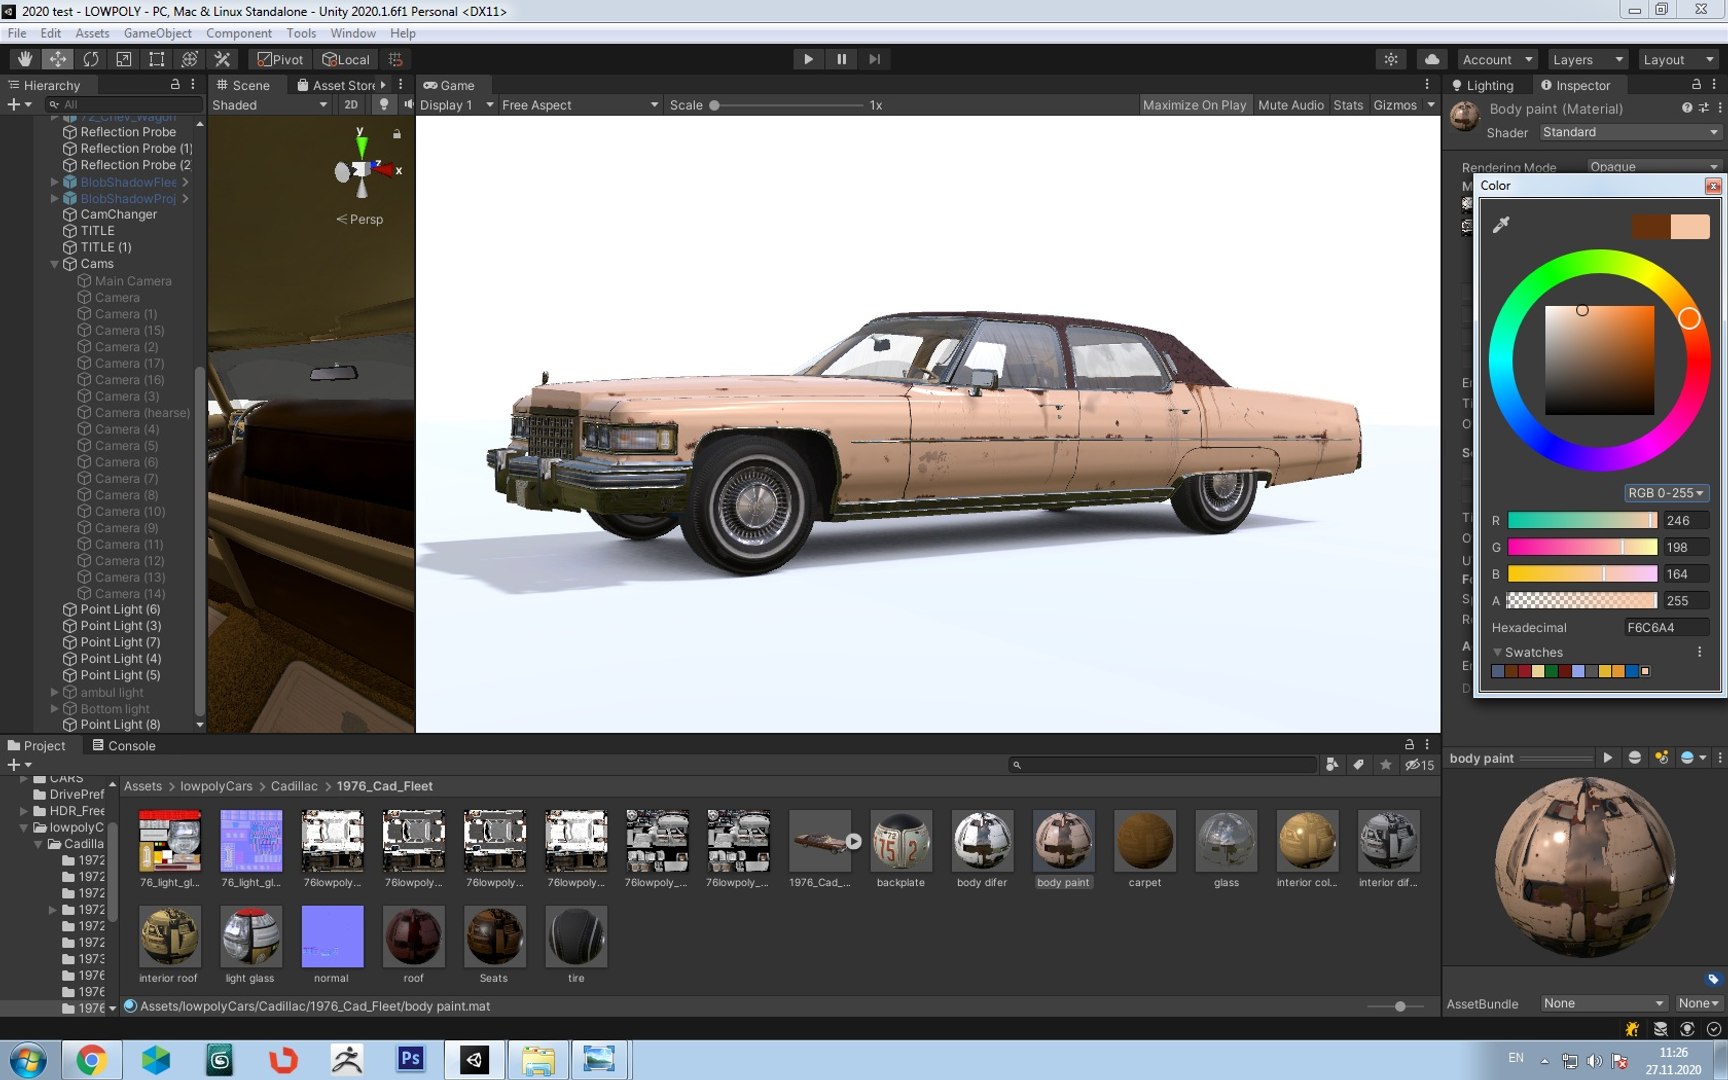Switch to the Console tab
Viewport: 1728px width, 1080px height.
[x=124, y=745]
